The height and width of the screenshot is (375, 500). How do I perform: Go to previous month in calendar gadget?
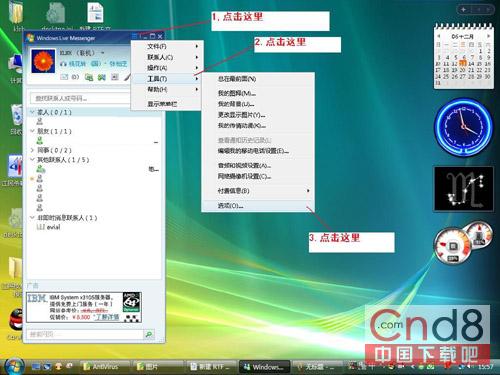(x=439, y=36)
